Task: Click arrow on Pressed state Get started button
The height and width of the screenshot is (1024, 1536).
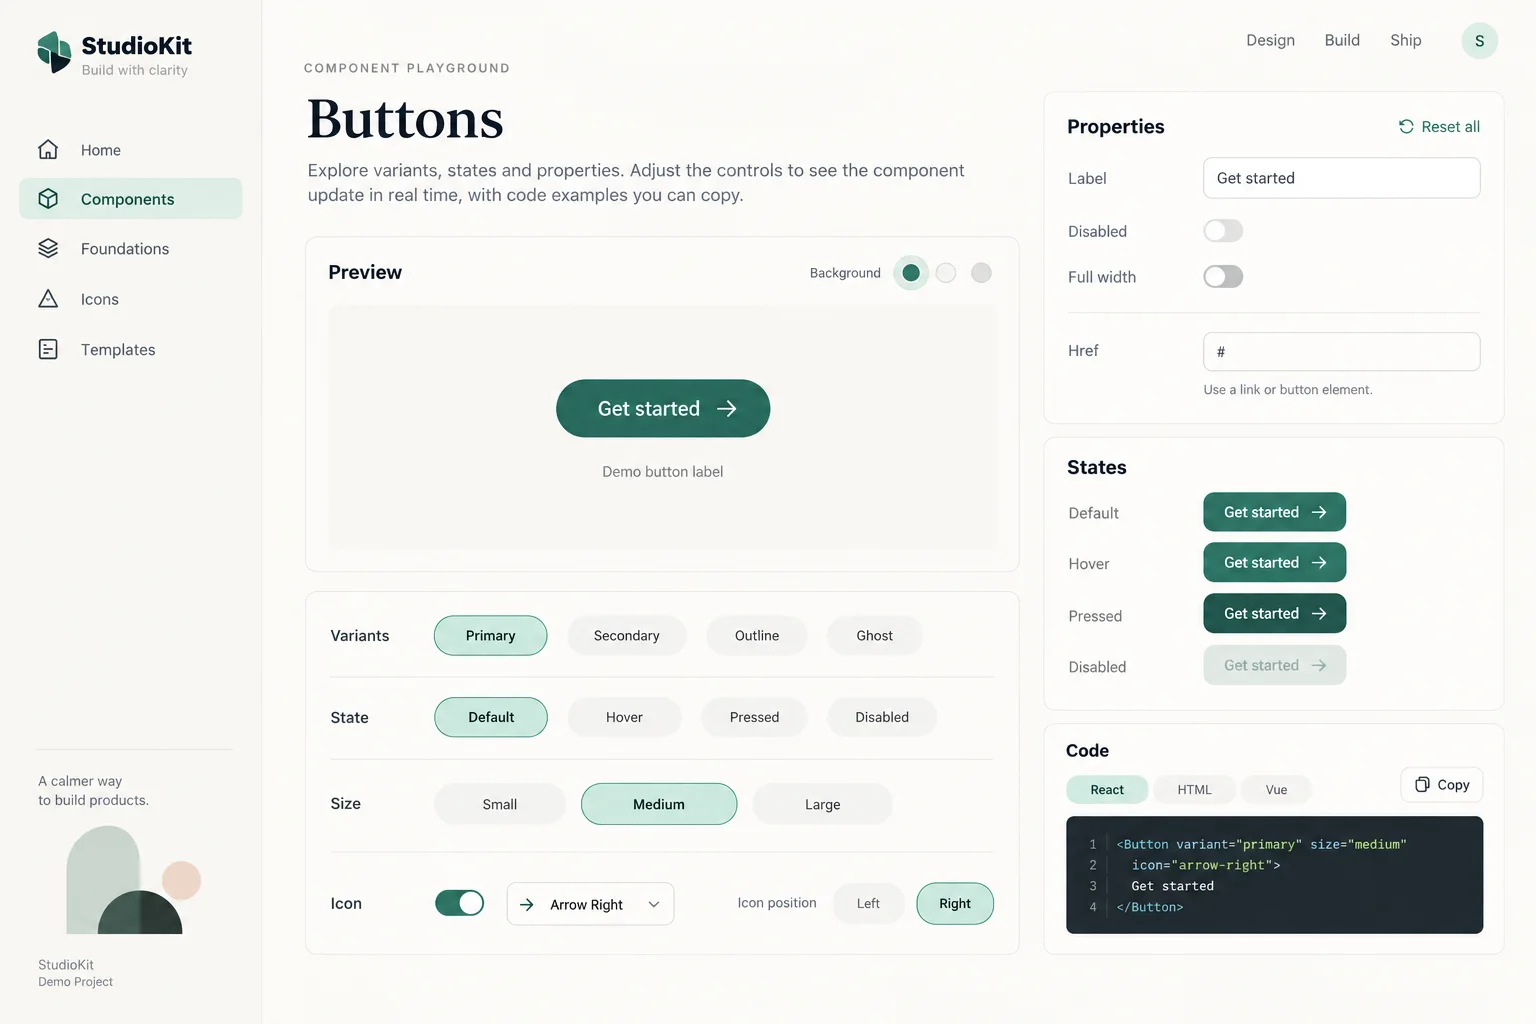Action: [x=1319, y=614]
